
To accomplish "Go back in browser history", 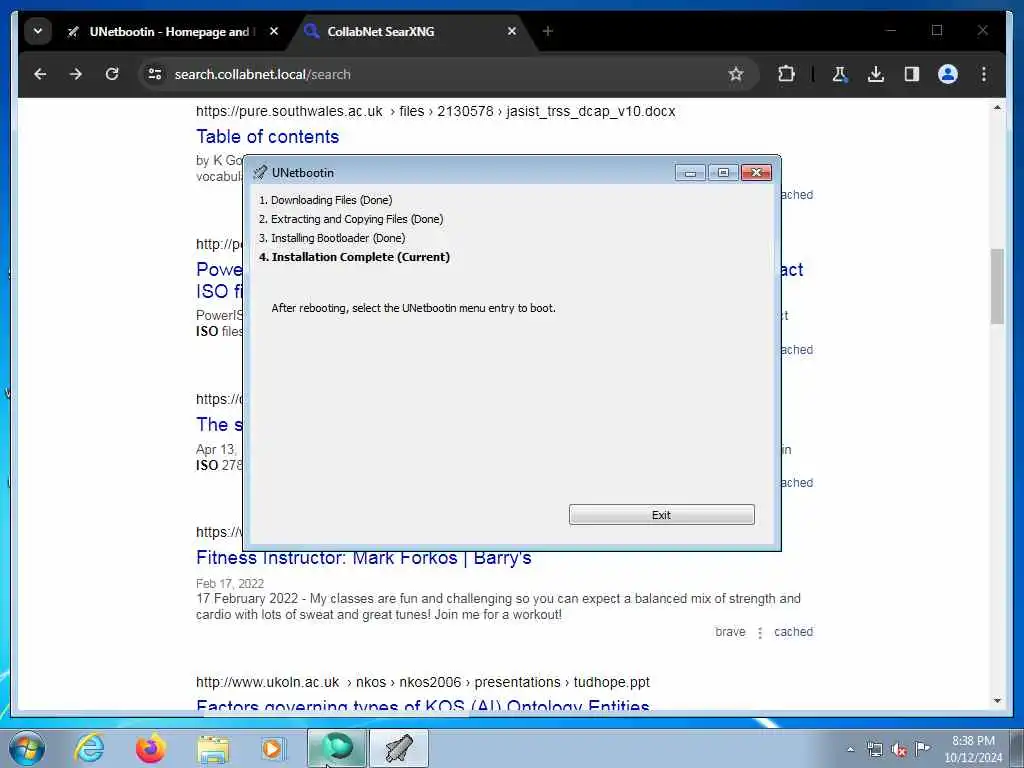I will coord(40,74).
